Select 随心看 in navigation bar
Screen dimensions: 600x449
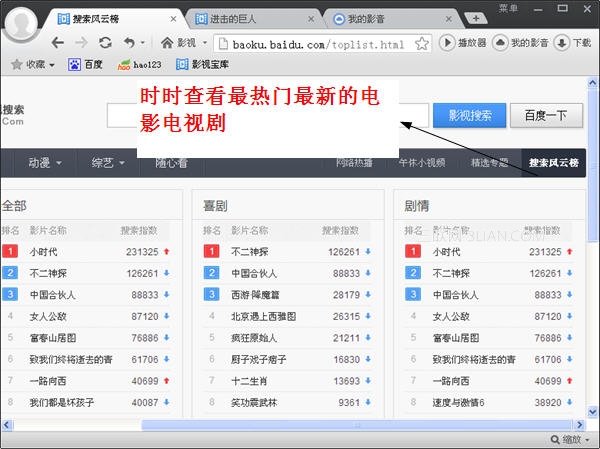171,163
